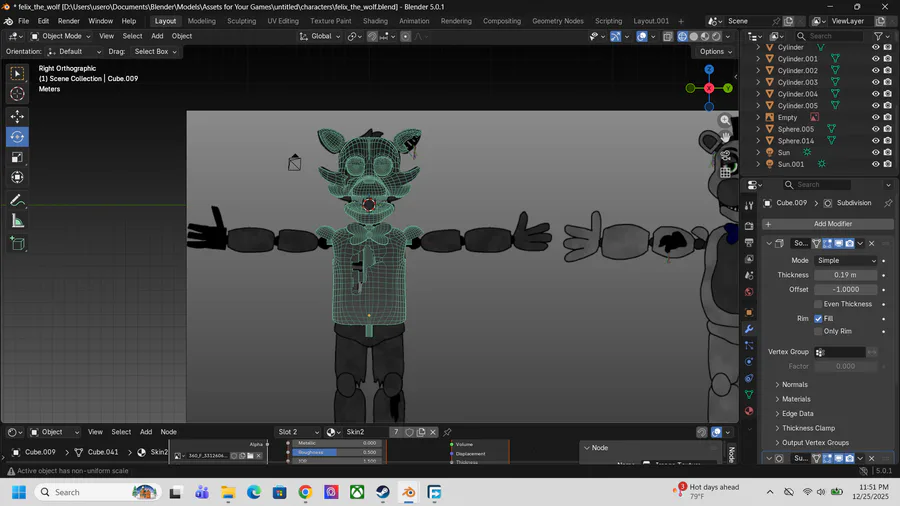Disable Empty object in renders camera icon
This screenshot has height=506, width=900.
[887, 117]
